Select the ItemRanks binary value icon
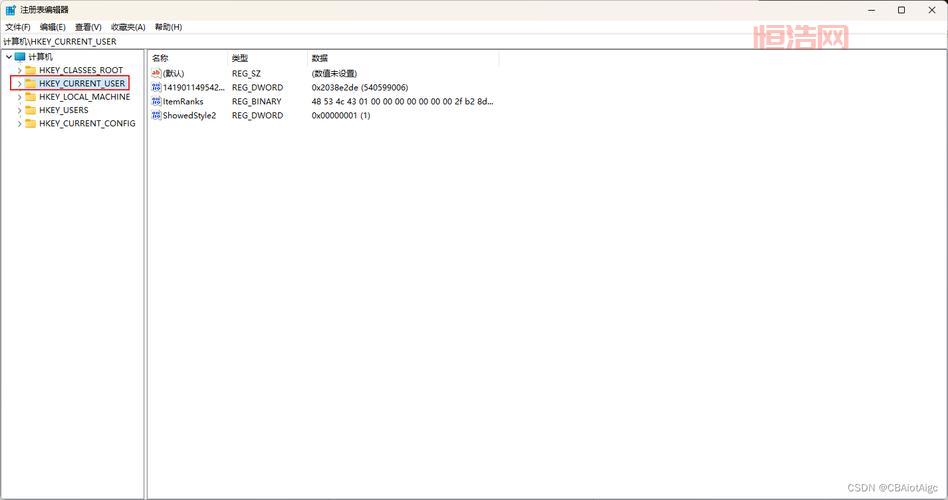Viewport: 948px width, 500px height. pos(156,101)
